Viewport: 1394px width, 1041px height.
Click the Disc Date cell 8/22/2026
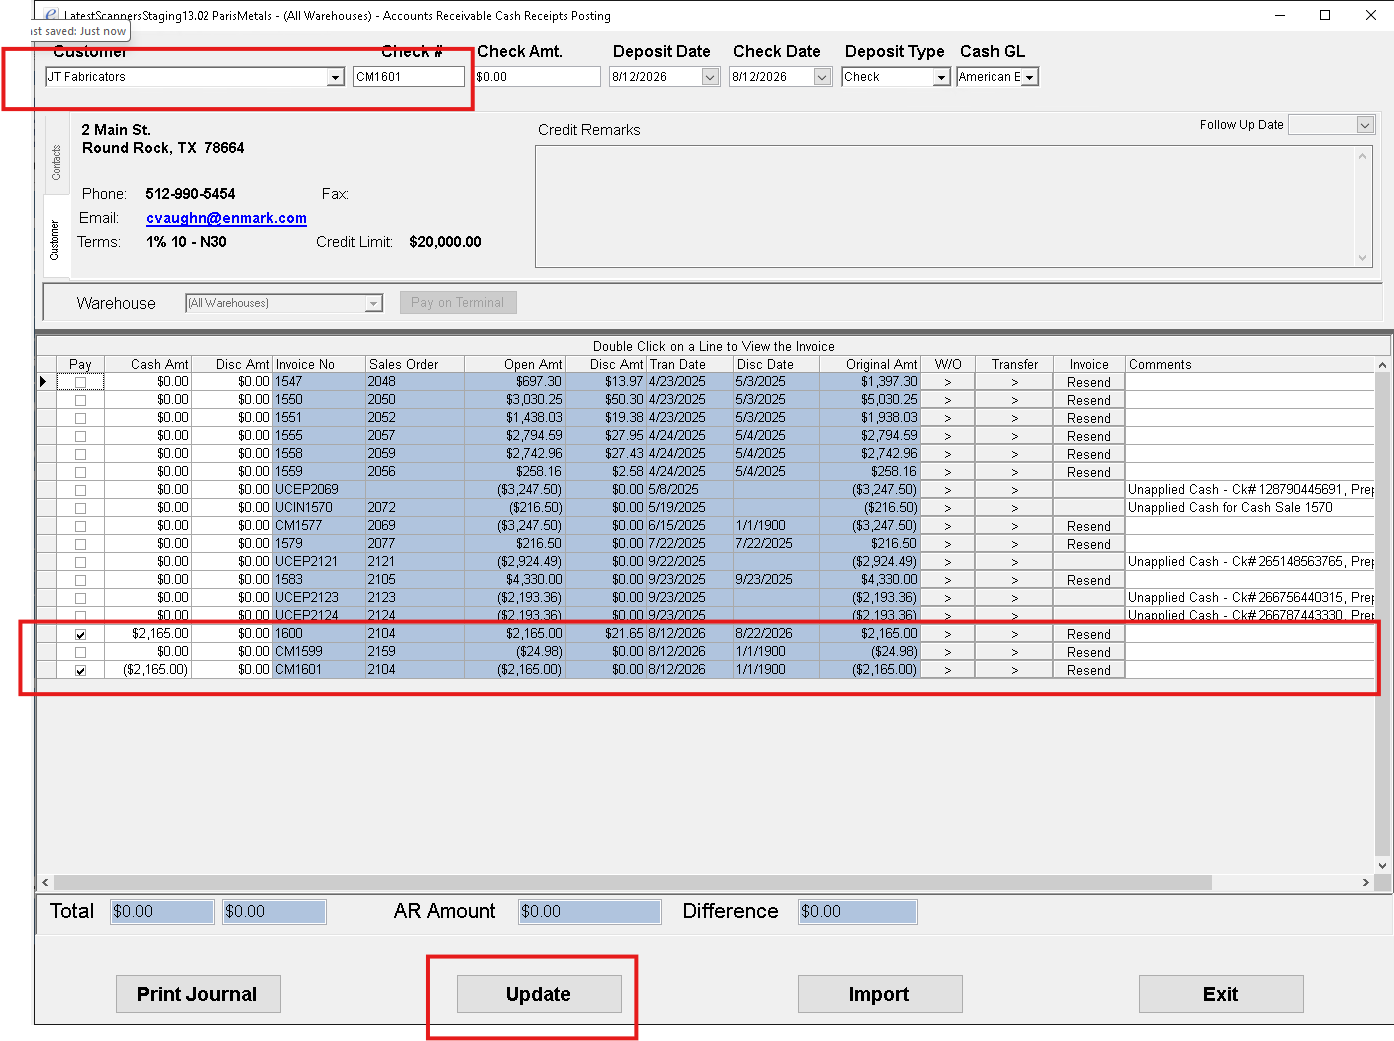click(776, 634)
